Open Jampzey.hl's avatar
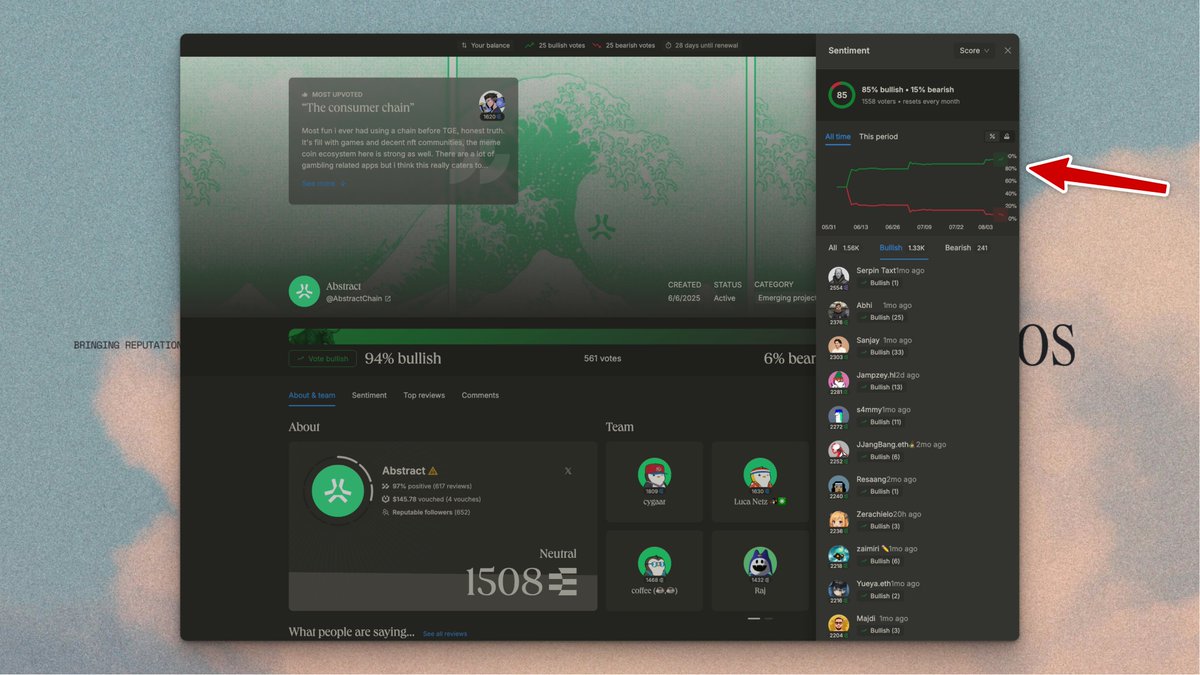The height and width of the screenshot is (675, 1200). 839,381
